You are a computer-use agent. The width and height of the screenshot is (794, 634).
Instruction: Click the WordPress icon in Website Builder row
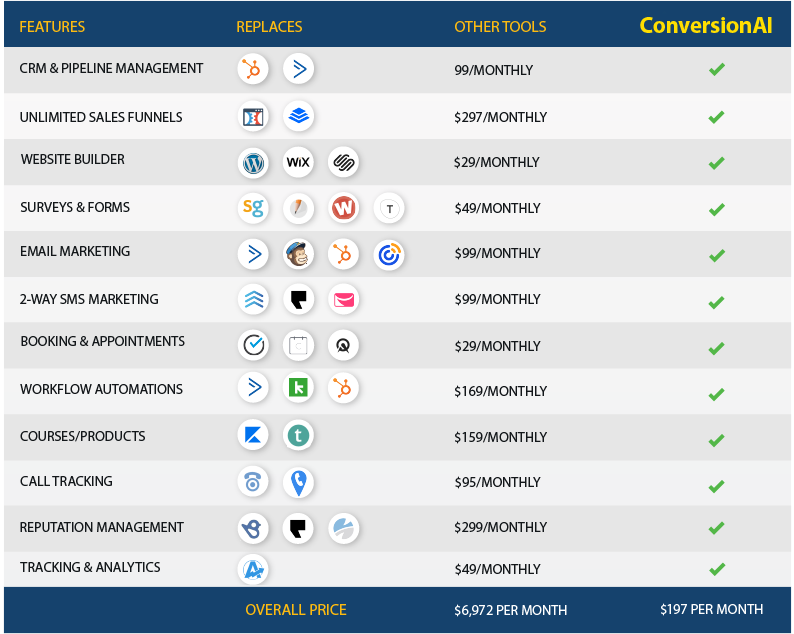pos(254,162)
